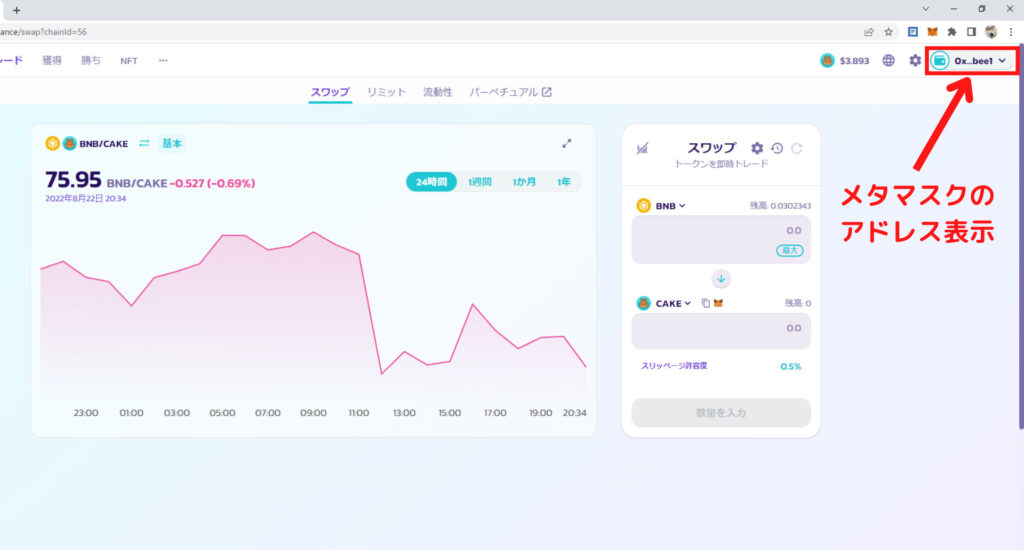Select the 1か月 chart range

click(524, 182)
